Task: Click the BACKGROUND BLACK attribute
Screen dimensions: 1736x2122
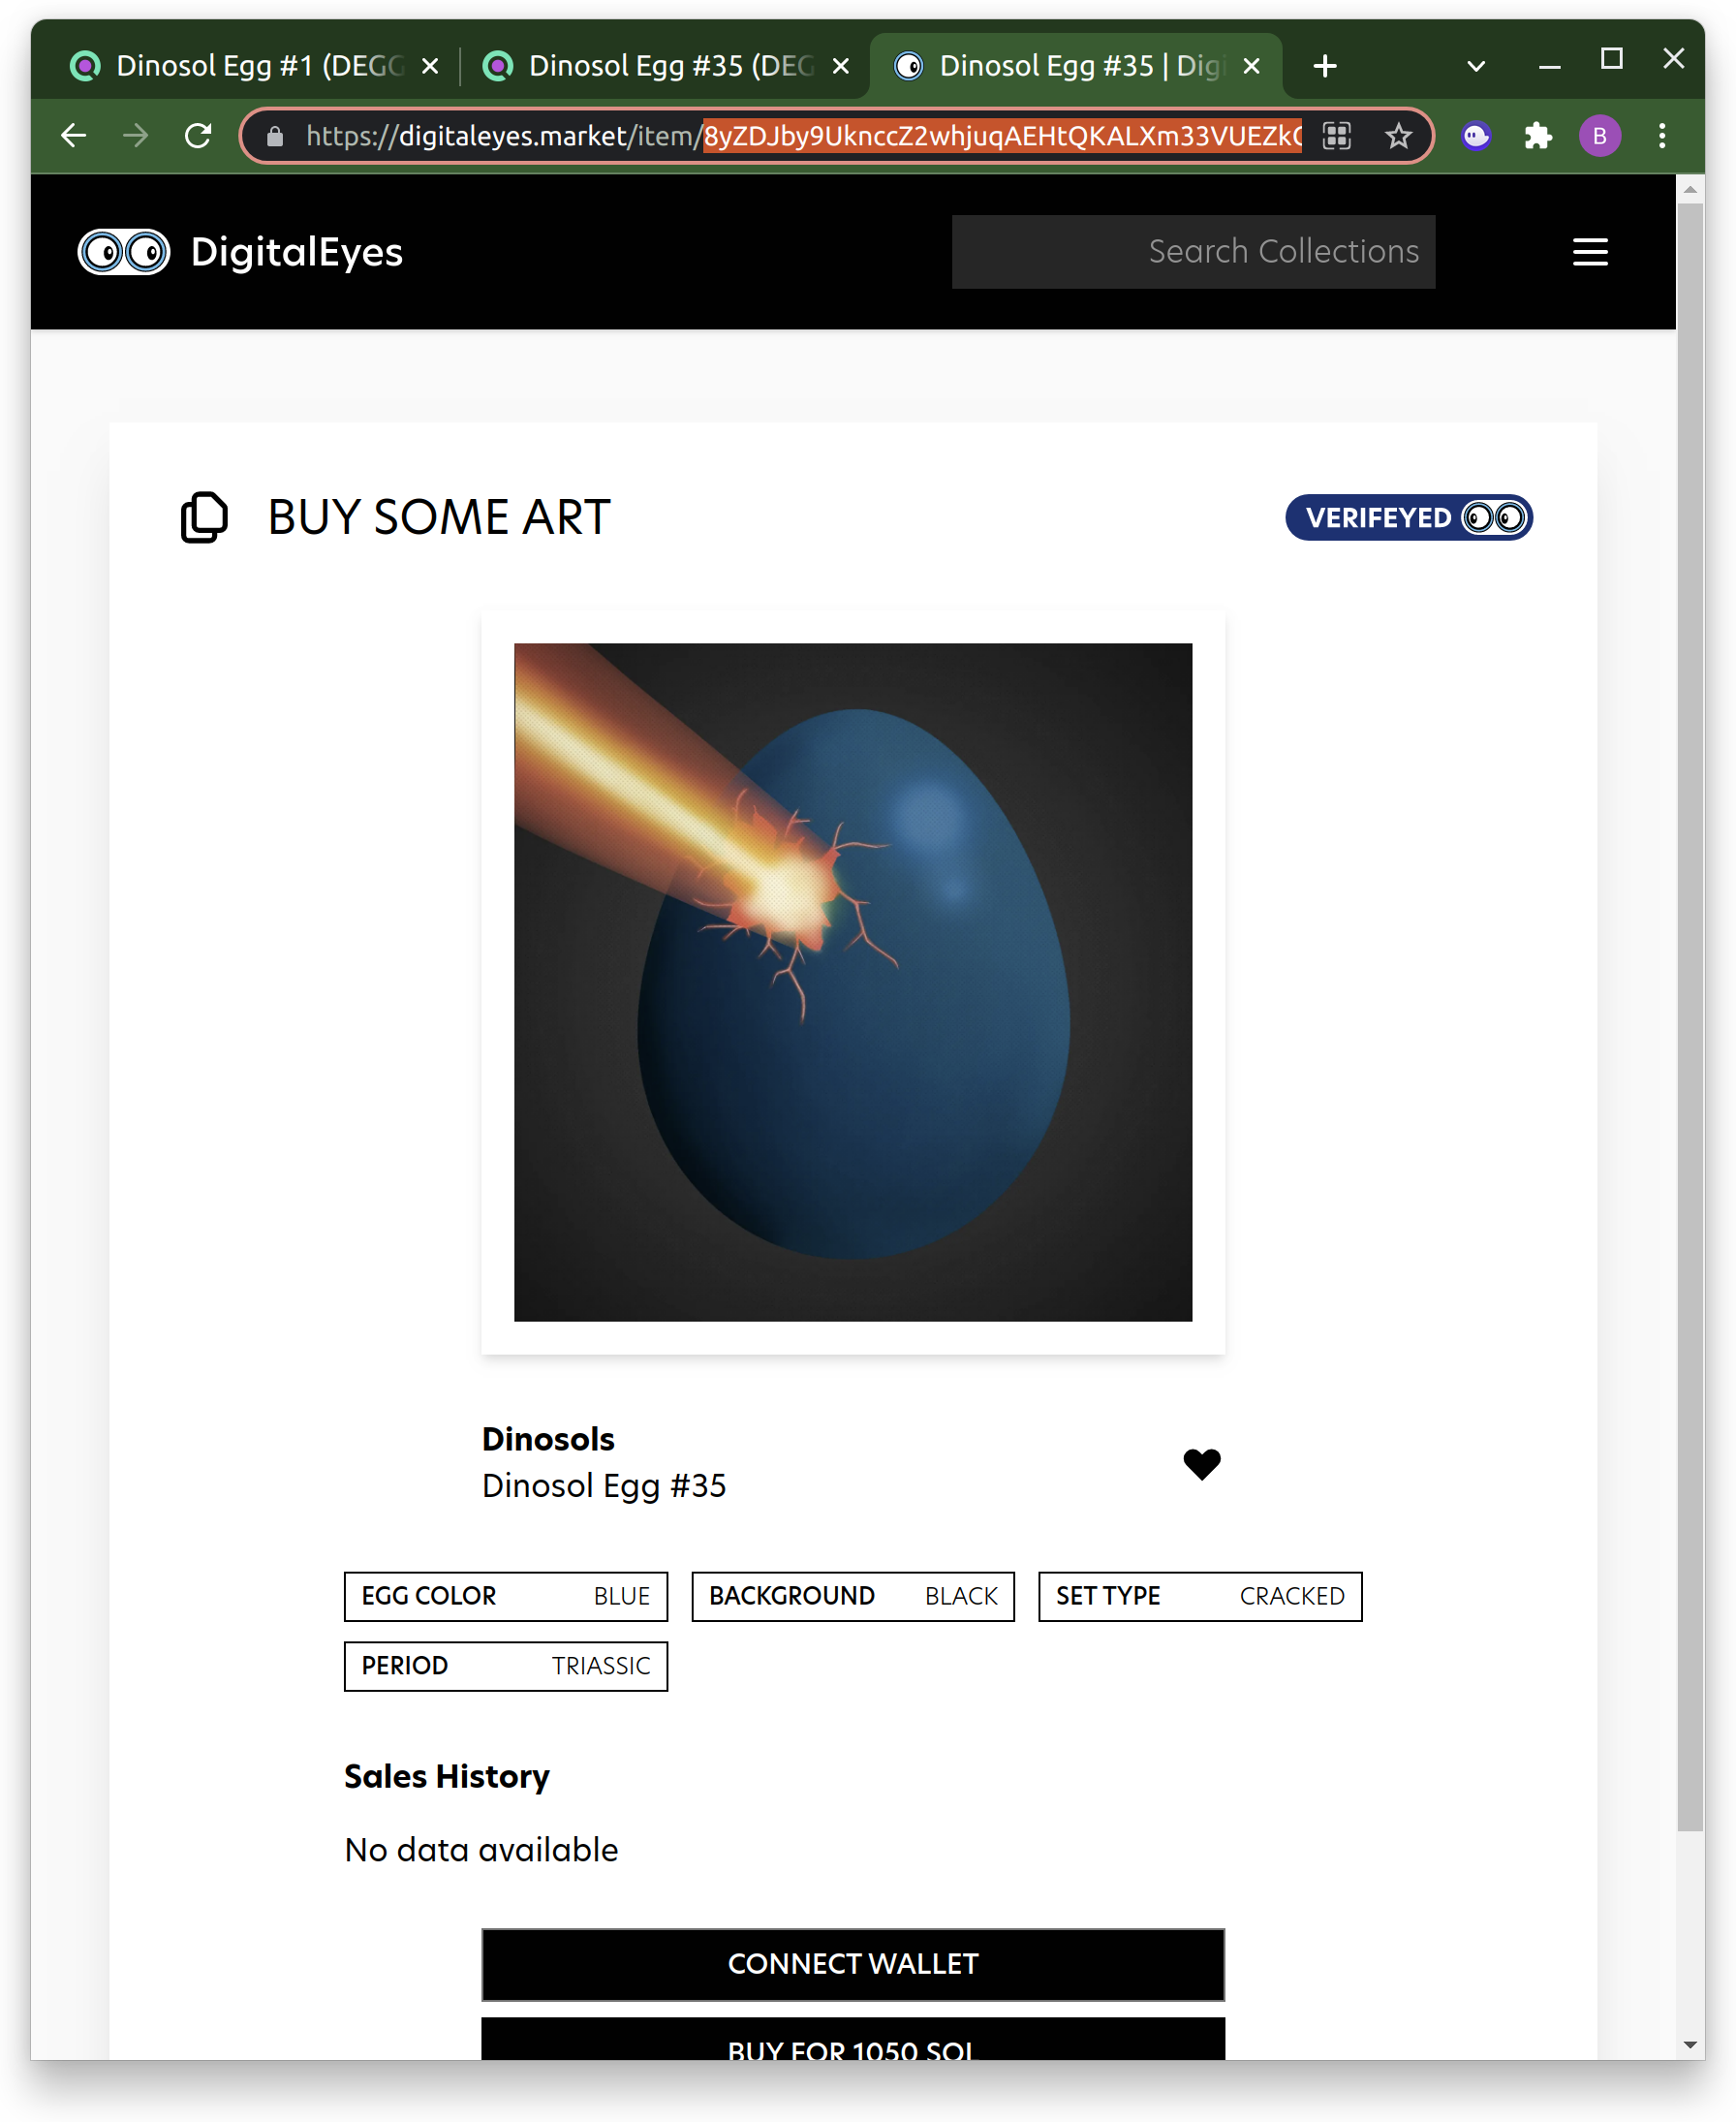Action: (x=853, y=1596)
